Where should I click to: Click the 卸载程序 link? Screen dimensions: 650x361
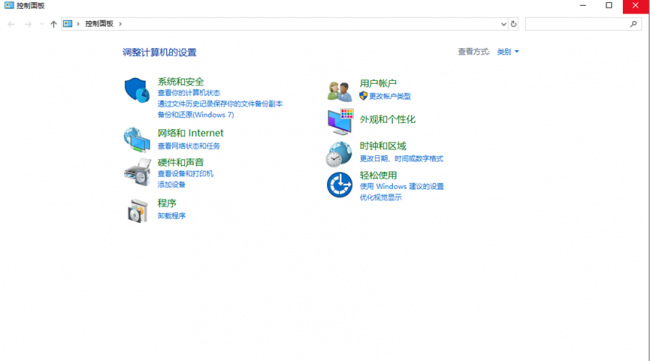[x=171, y=216]
